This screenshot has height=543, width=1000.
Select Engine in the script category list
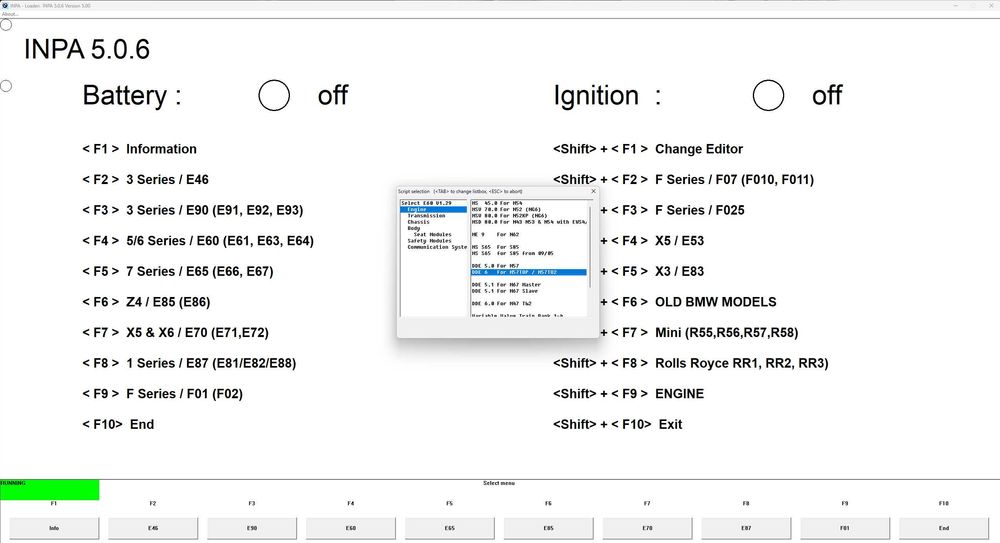point(417,209)
